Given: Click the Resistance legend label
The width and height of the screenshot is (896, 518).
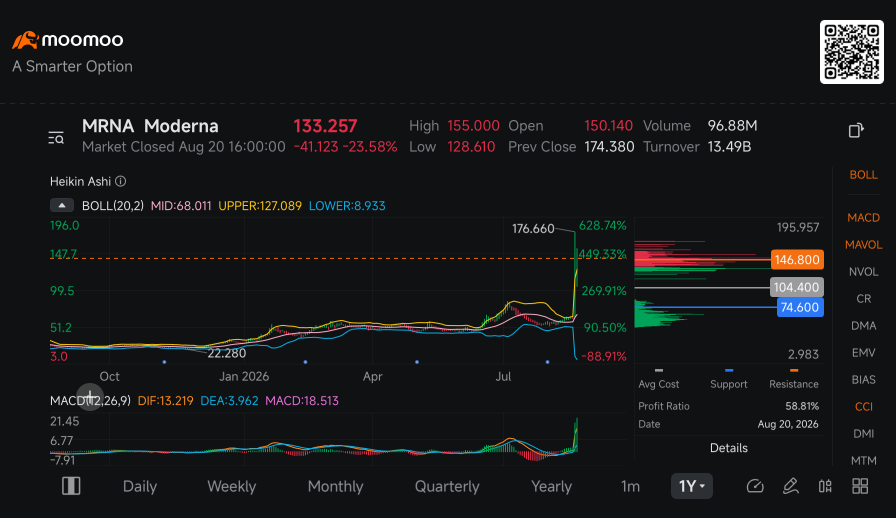Looking at the screenshot, I should tap(794, 384).
